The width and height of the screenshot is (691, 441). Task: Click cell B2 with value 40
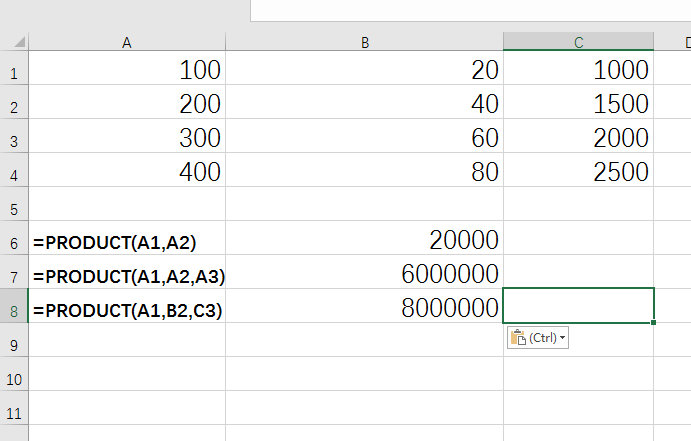(x=364, y=102)
